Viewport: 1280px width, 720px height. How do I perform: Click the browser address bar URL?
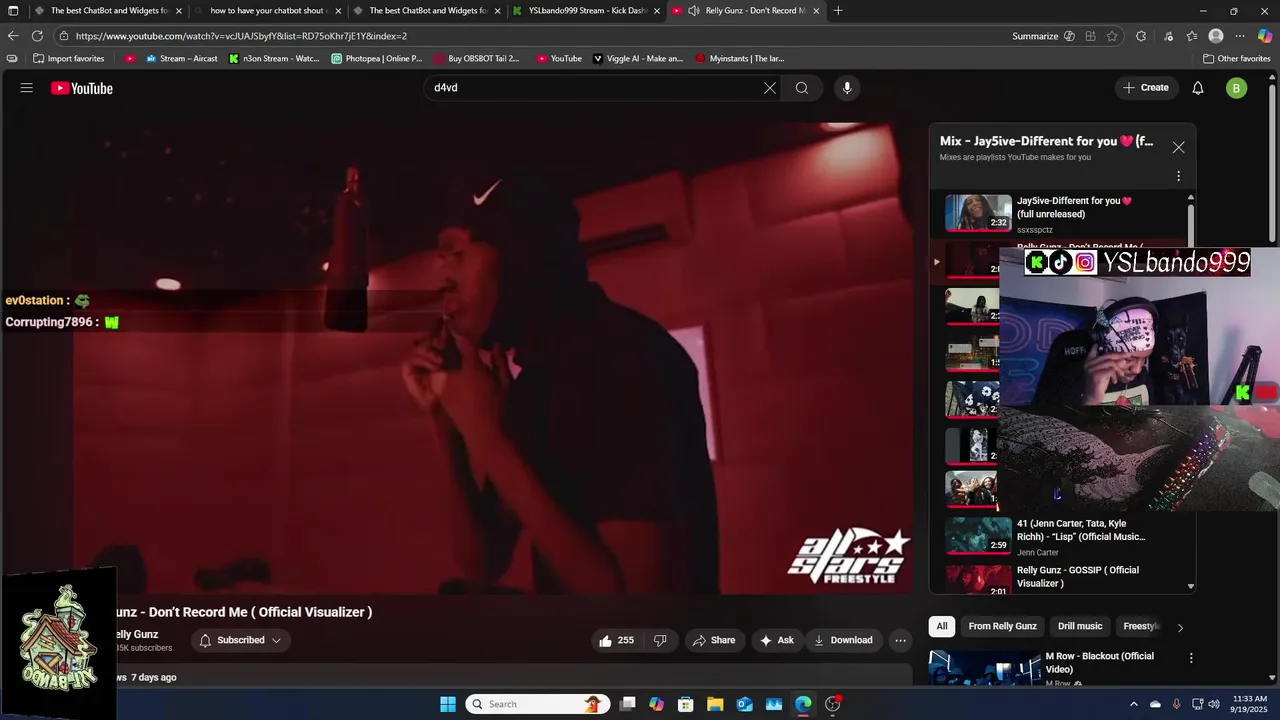coord(241,36)
